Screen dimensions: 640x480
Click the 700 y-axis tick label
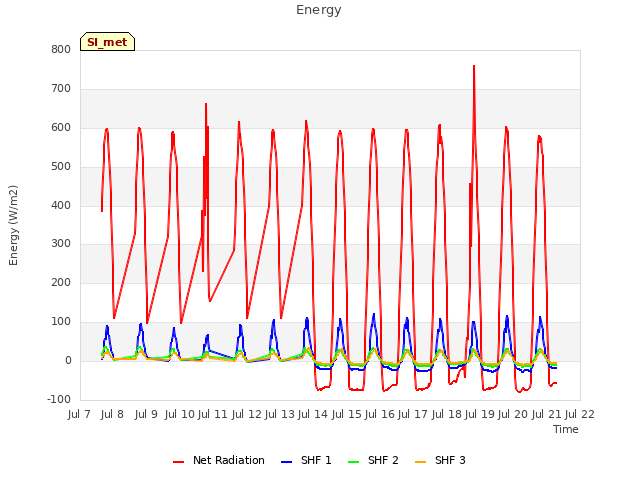coord(61,89)
